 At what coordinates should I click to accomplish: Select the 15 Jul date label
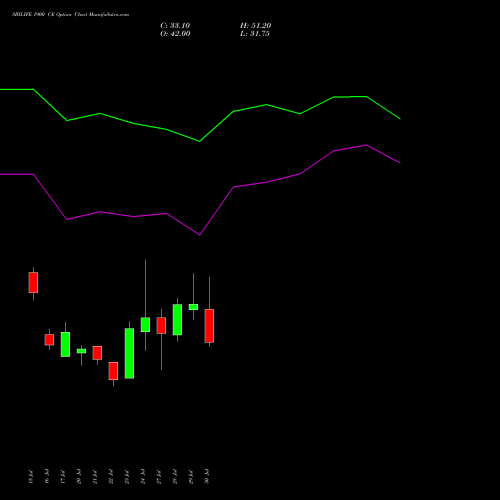pos(31,476)
